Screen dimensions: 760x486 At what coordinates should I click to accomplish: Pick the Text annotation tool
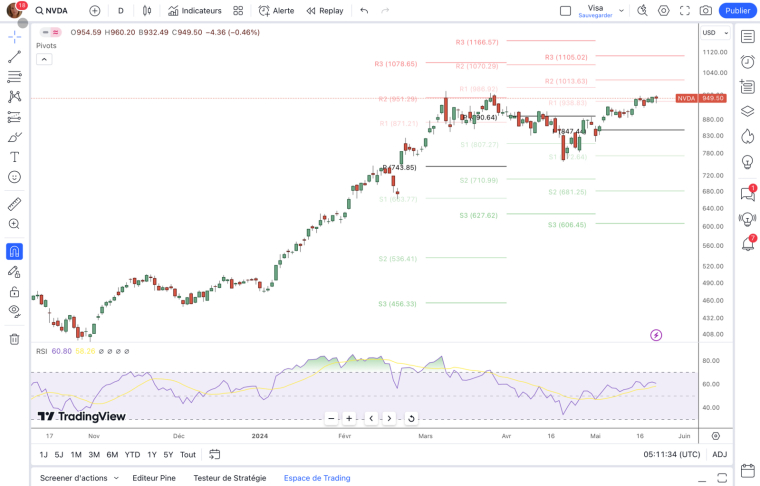click(15, 157)
